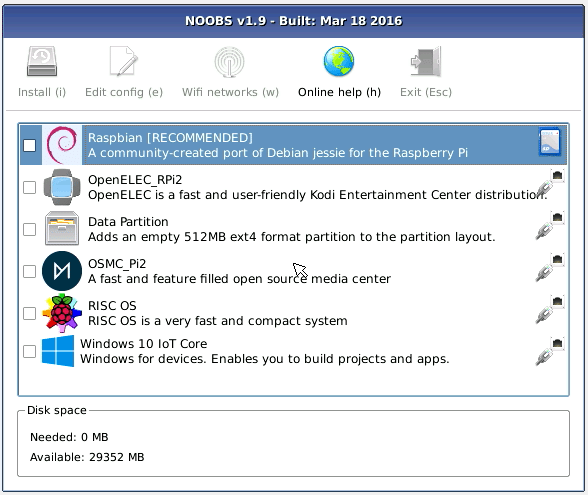
Task: Click the OpenELEC_RPi2 TV logo
Action: tap(62, 187)
